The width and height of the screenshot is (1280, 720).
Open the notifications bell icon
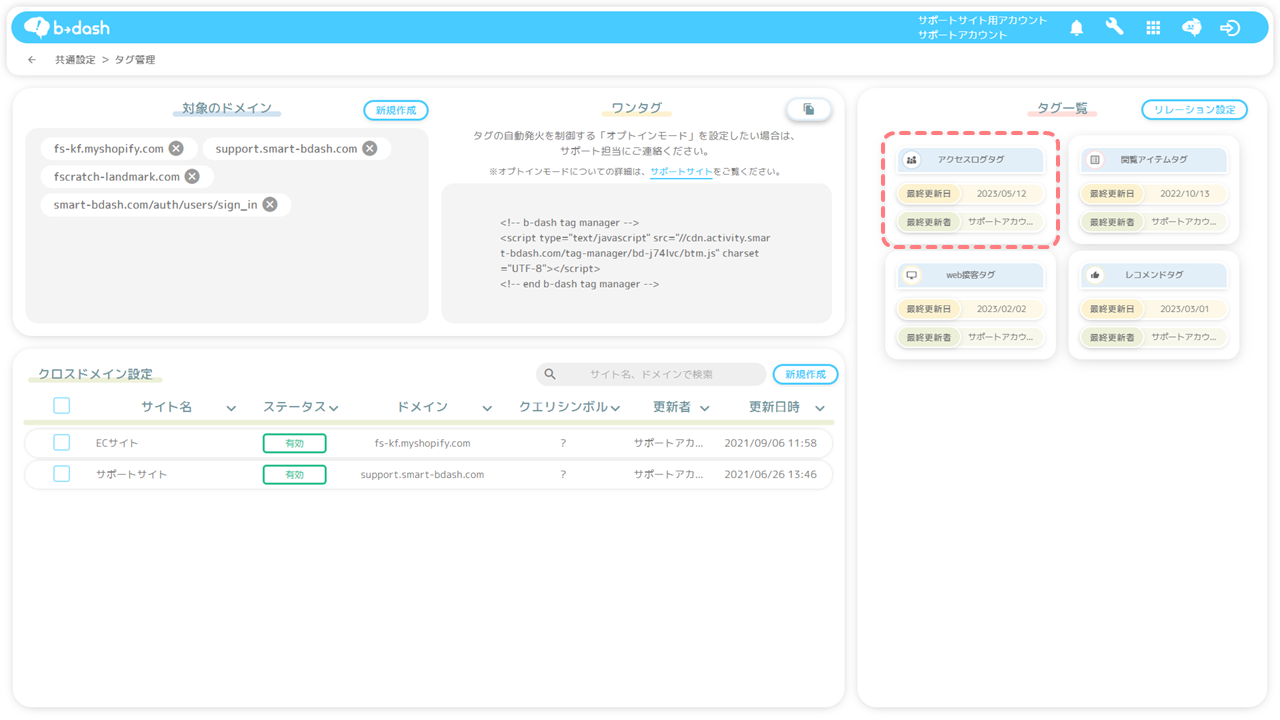1076,28
